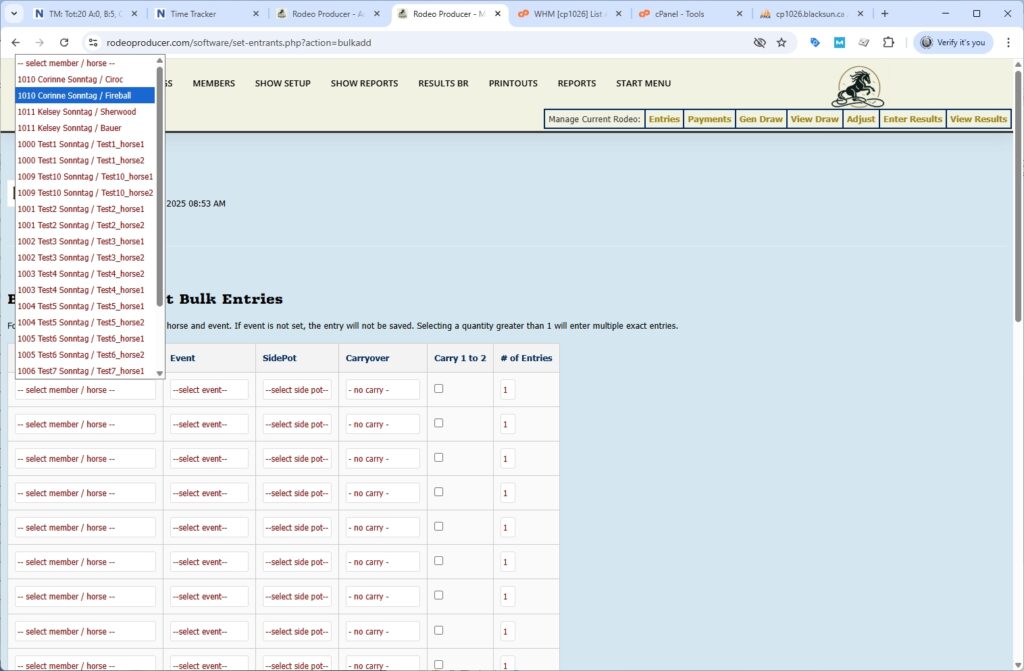Image resolution: width=1024 pixels, height=671 pixels.
Task: Open a new browser tab with the plus icon
Action: [x=884, y=14]
